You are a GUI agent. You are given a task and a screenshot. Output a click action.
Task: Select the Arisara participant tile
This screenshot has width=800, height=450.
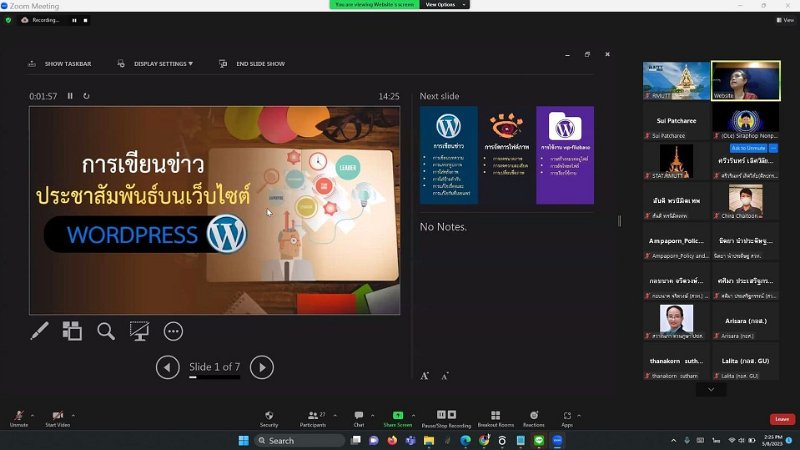(x=745, y=321)
